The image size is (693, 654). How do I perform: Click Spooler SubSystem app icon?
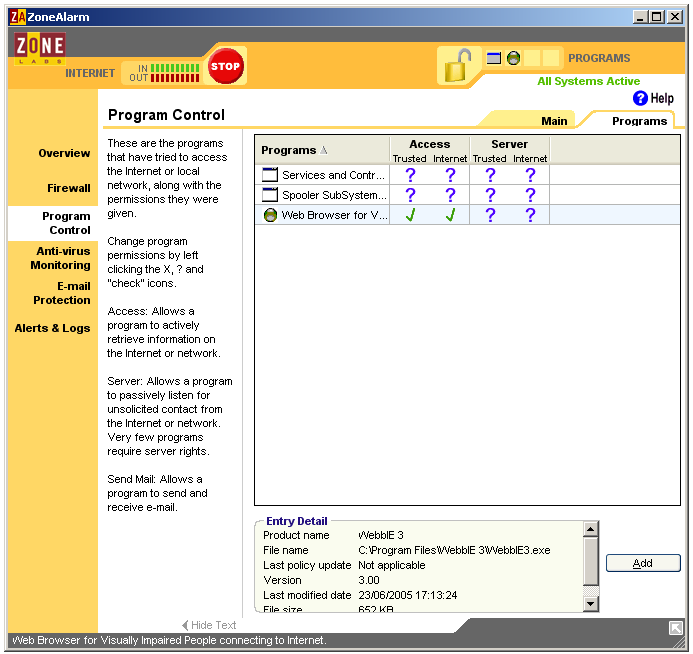[x=270, y=195]
